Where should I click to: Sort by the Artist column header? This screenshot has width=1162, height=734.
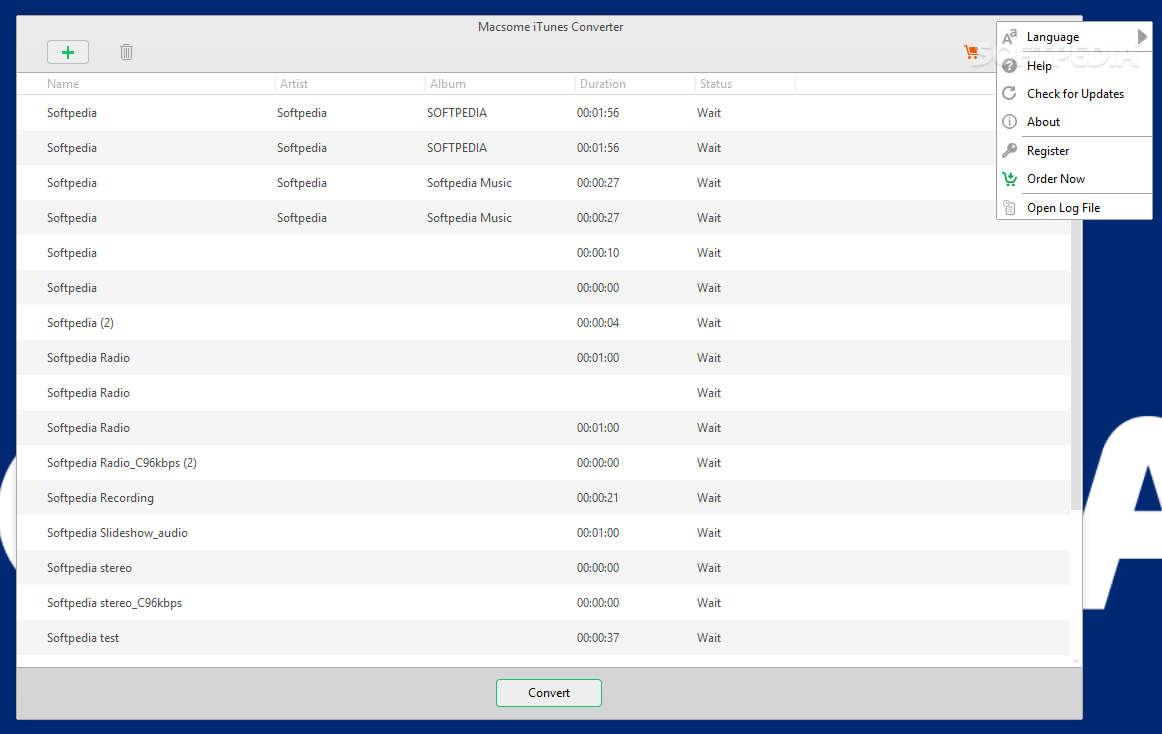350,84
